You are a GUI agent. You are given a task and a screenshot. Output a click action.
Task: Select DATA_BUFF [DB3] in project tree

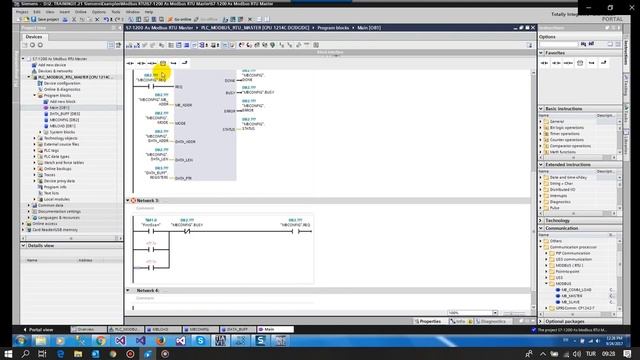pyautogui.click(x=64, y=114)
